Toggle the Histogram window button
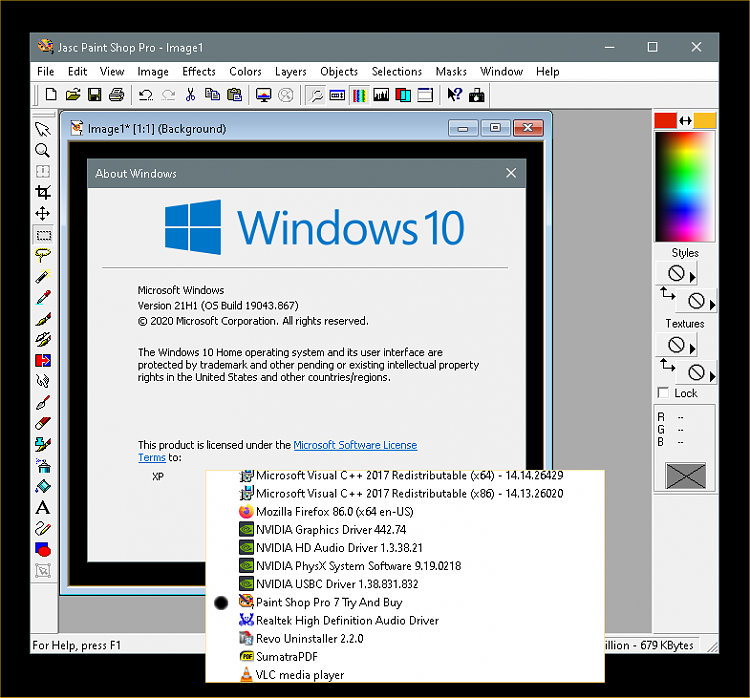Viewport: 750px width, 698px height. pyautogui.click(x=381, y=95)
